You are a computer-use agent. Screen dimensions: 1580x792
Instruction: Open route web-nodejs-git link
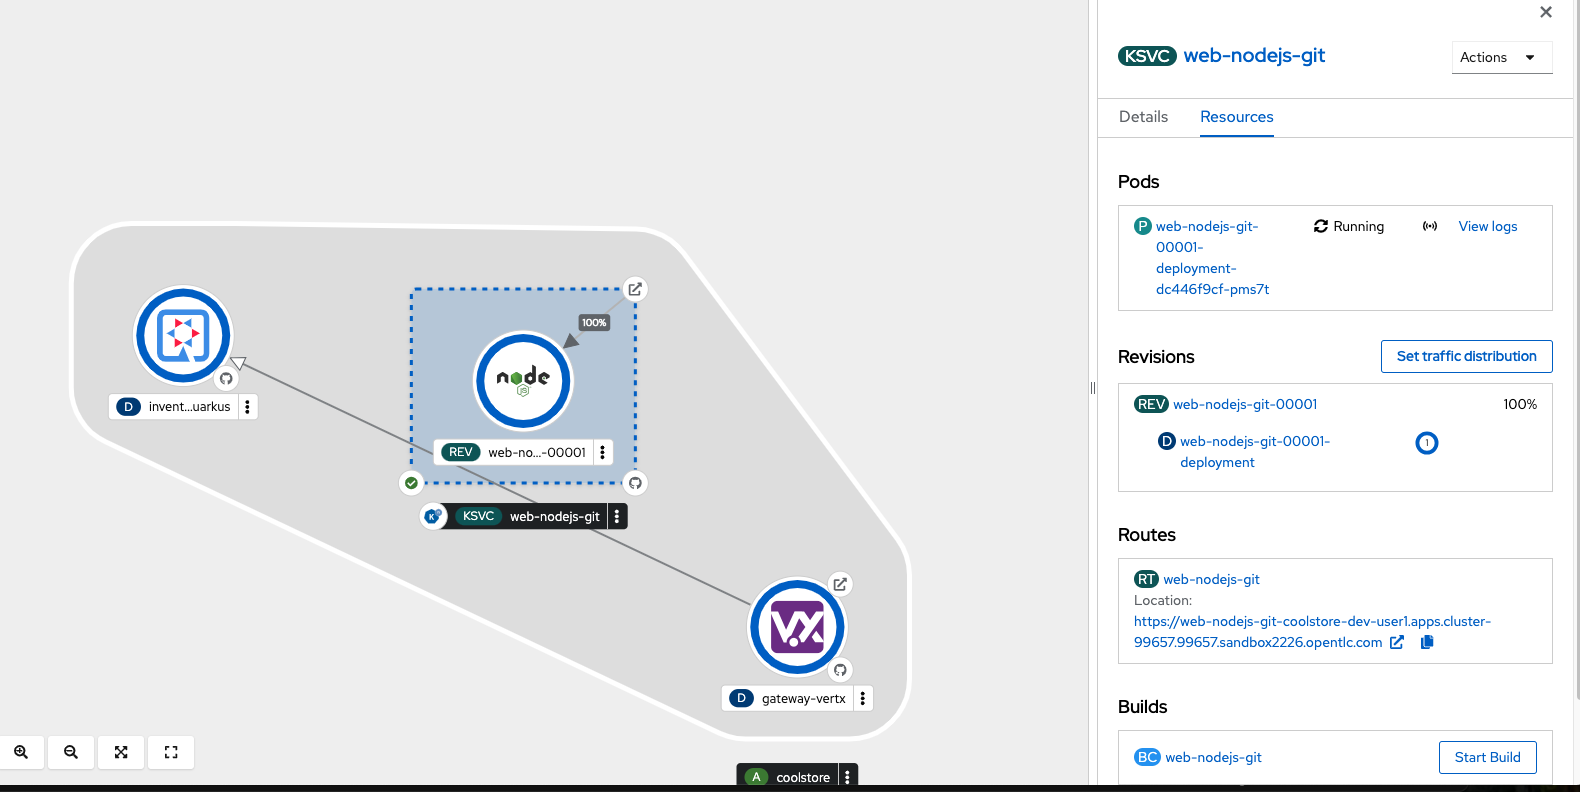pyautogui.click(x=1211, y=579)
